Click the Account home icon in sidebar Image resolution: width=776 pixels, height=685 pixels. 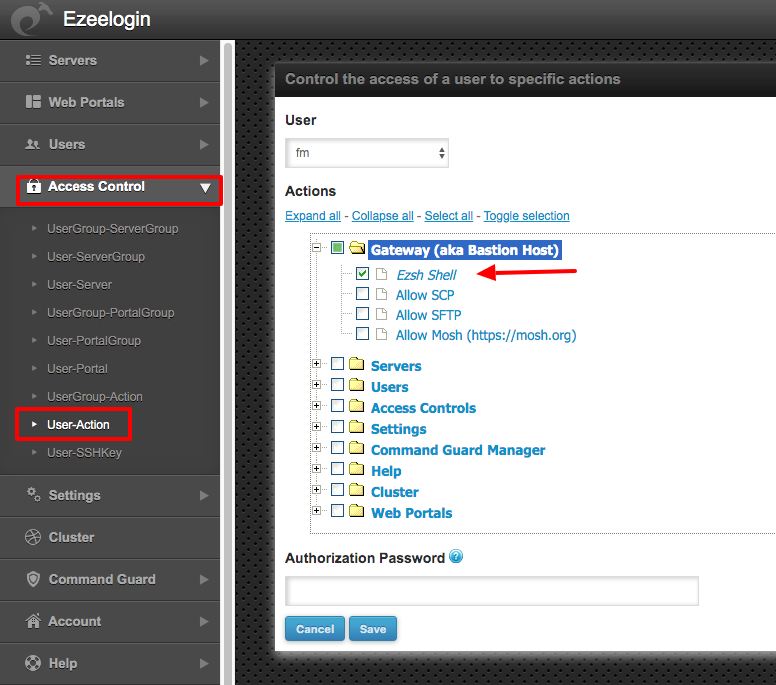33,621
